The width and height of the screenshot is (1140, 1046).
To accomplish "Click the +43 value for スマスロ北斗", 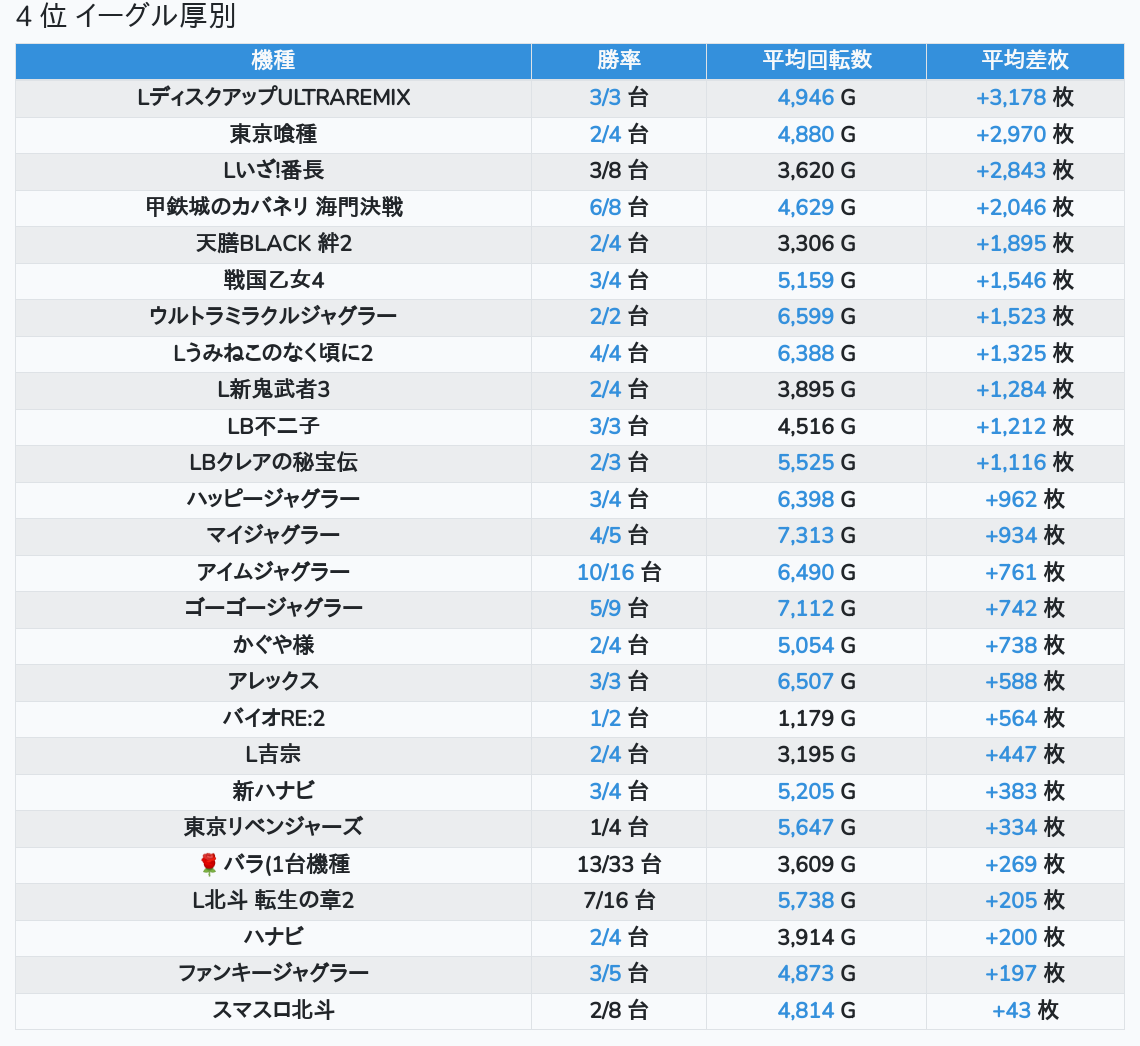I will pyautogui.click(x=1011, y=1010).
